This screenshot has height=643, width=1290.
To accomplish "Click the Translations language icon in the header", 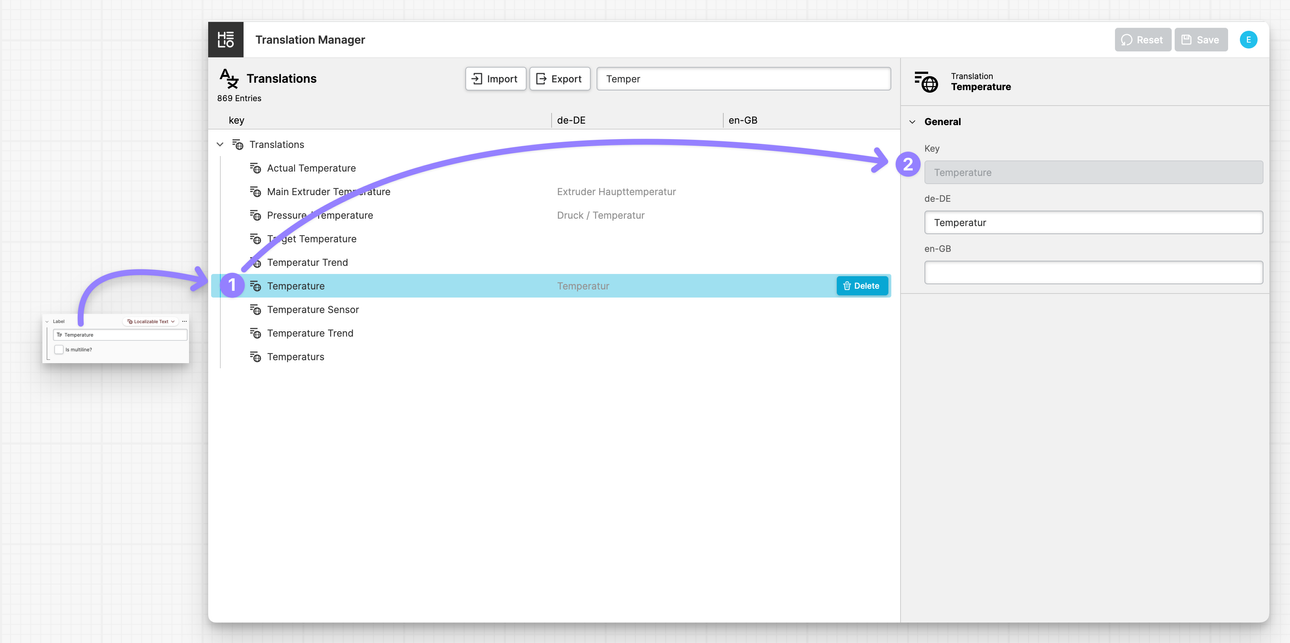I will pos(229,78).
